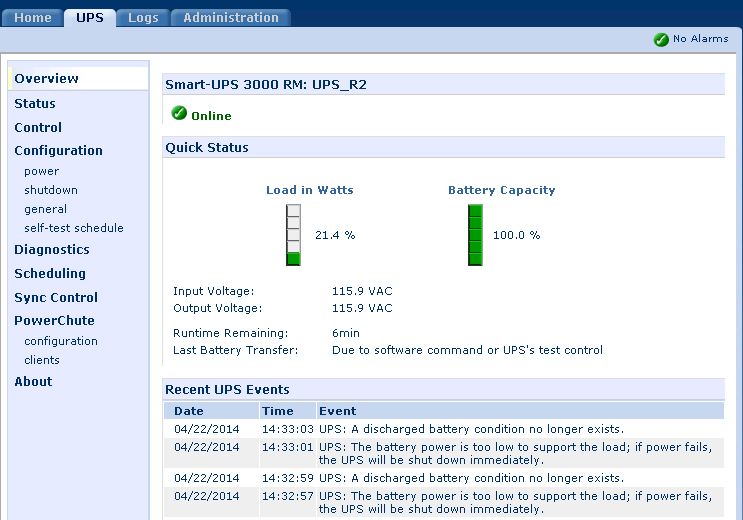The image size is (743, 520).
Task: Click the Runtime Remaining label
Action: [x=230, y=333]
